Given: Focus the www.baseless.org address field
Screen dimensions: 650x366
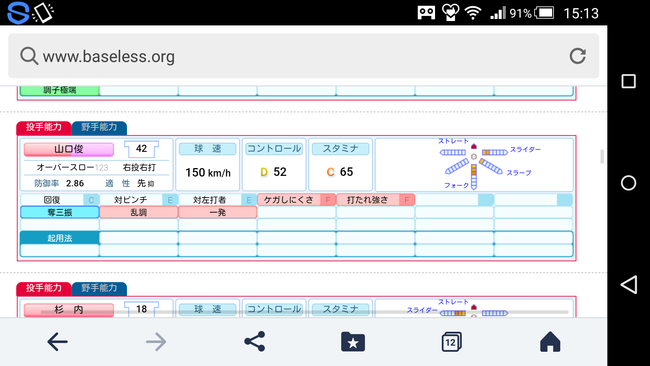Looking at the screenshot, I should click(x=303, y=56).
